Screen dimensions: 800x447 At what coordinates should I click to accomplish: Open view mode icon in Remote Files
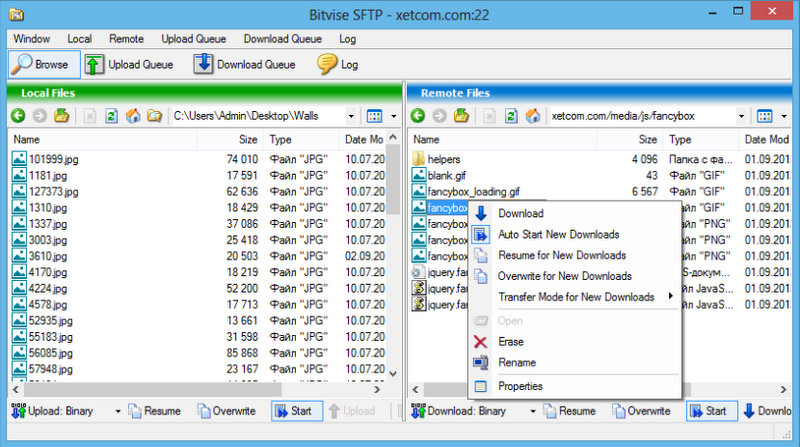tap(764, 116)
